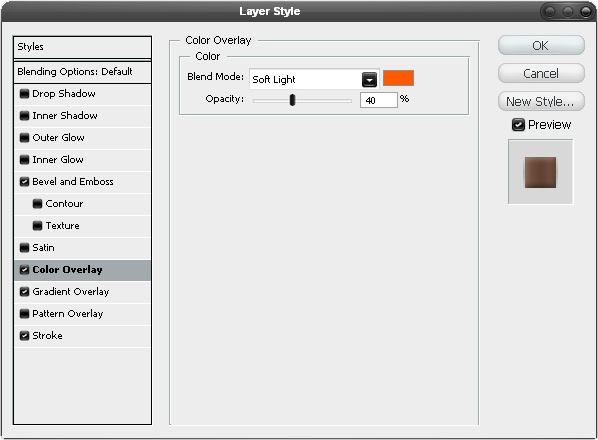Disable the Gradient Overlay checkbox
Screen dimensions: 598x440
tap(24, 292)
